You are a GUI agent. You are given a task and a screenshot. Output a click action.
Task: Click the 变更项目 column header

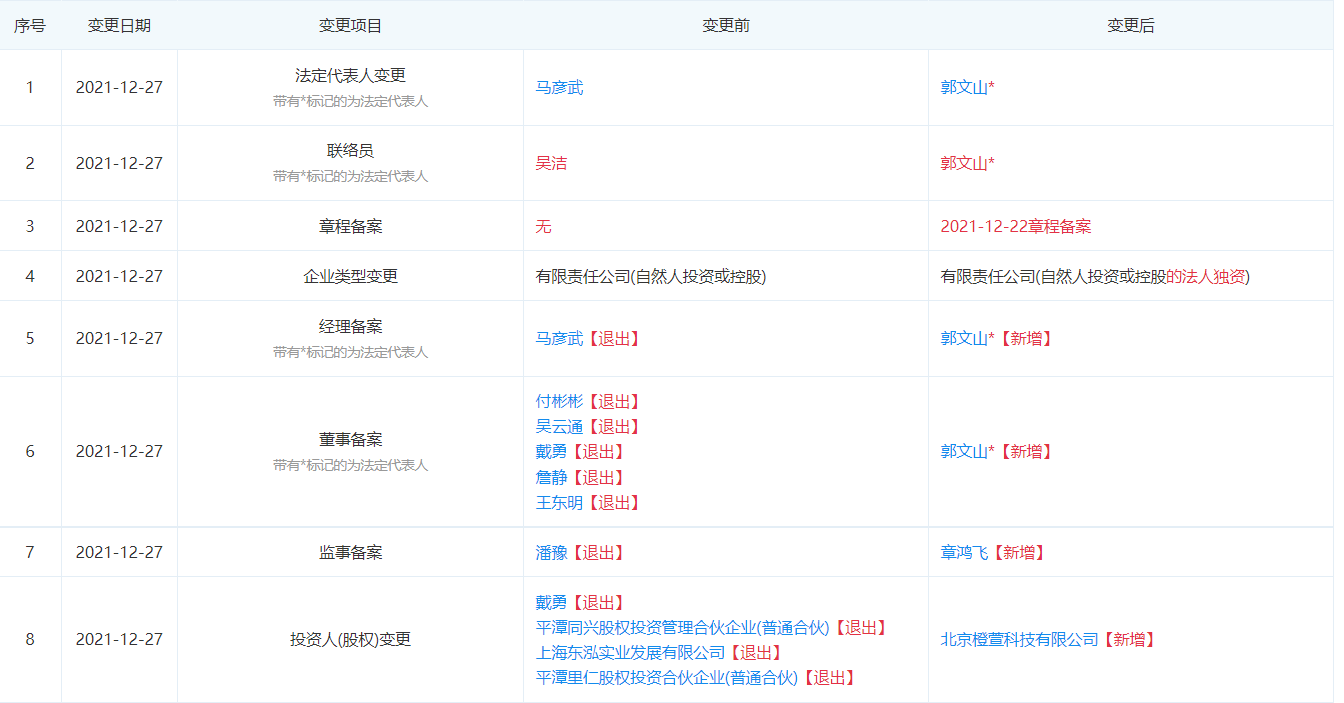pos(350,25)
